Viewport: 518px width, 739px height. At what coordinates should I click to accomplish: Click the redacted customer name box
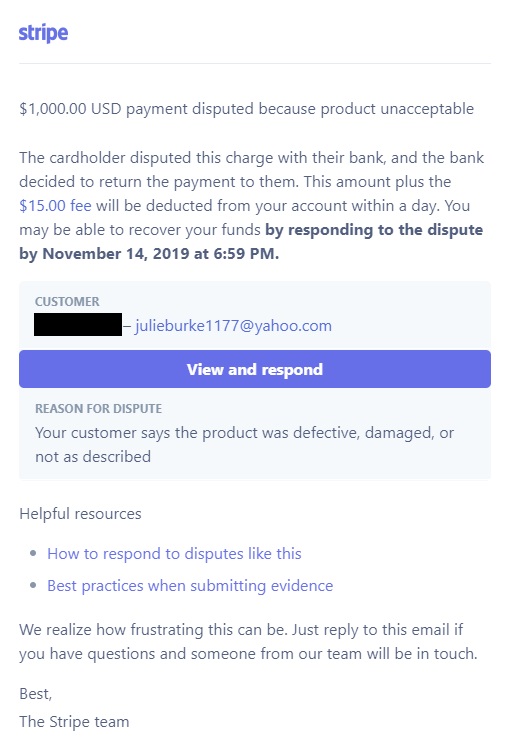click(78, 325)
